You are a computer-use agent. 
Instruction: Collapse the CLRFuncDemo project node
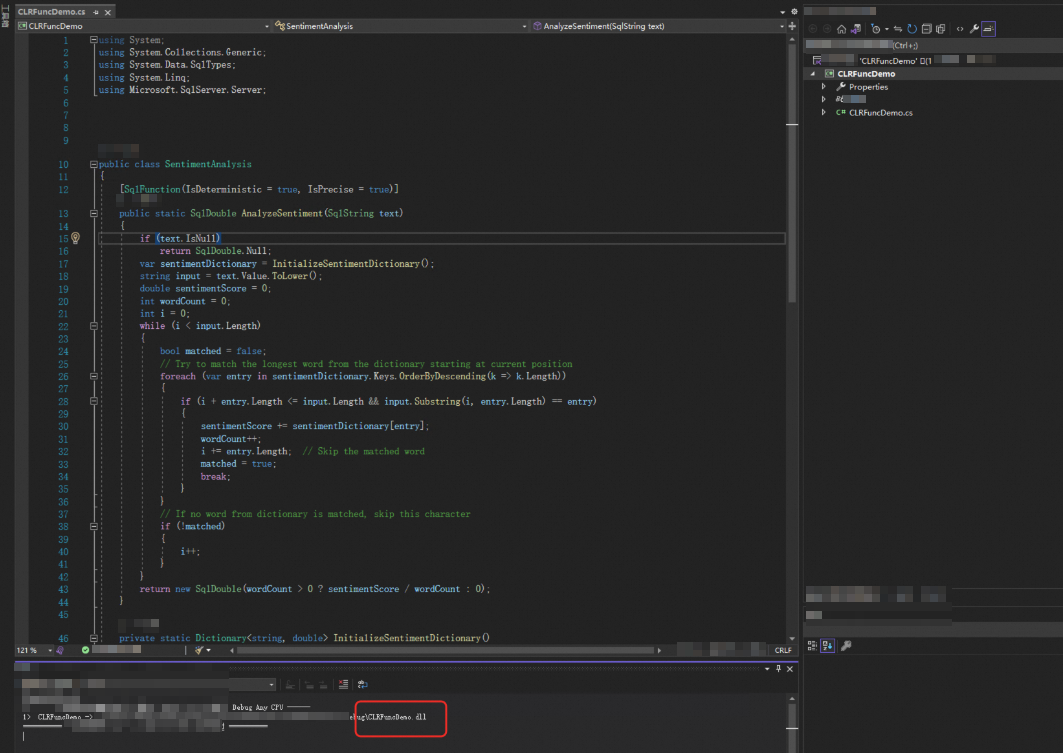pos(813,73)
